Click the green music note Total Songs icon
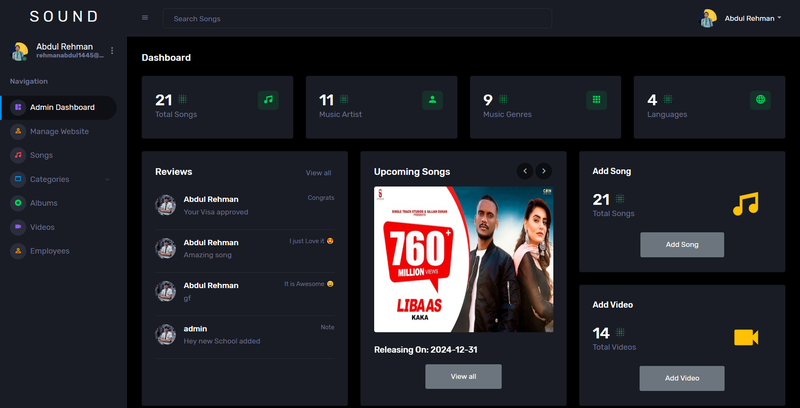The image size is (800, 408). point(268,100)
